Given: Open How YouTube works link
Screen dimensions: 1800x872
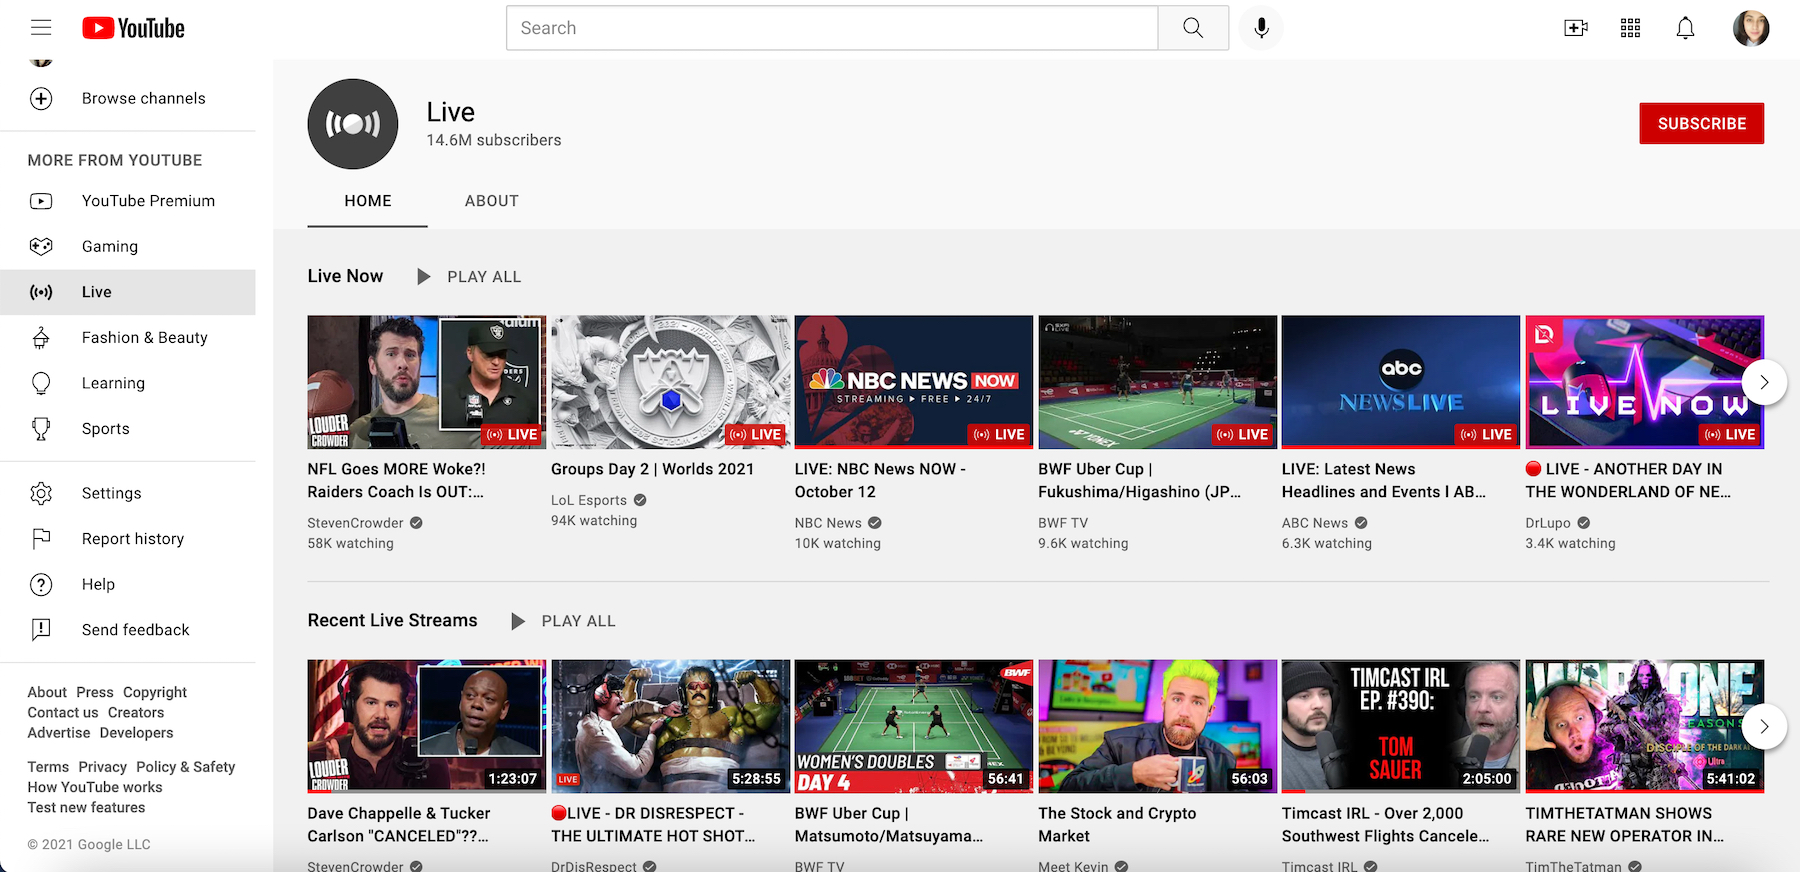Looking at the screenshot, I should tap(95, 787).
